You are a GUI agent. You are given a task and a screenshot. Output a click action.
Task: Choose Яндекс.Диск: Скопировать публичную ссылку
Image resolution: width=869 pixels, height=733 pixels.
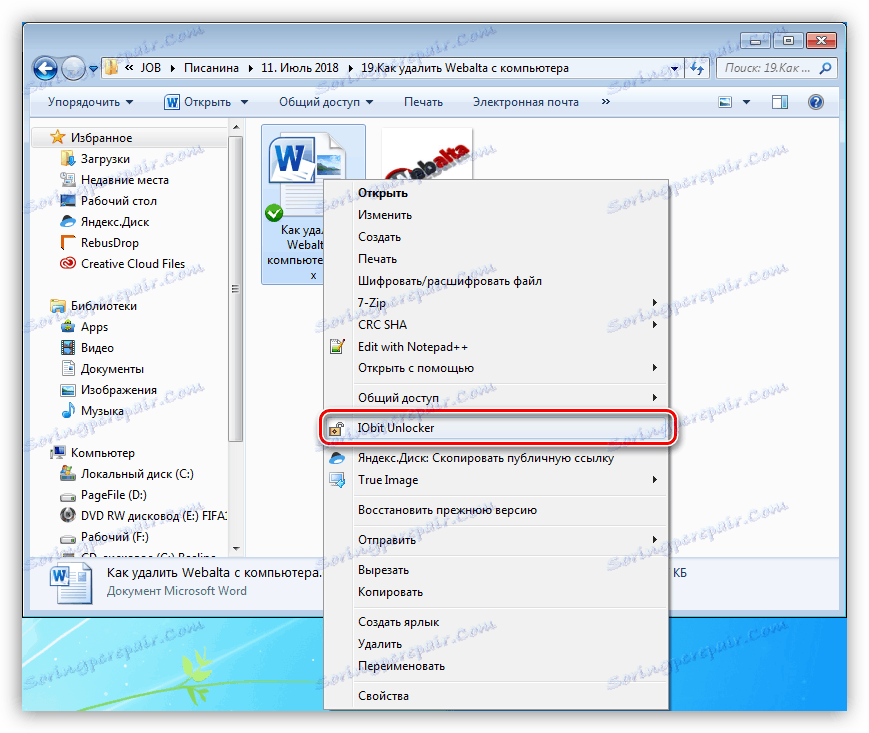pos(497,458)
